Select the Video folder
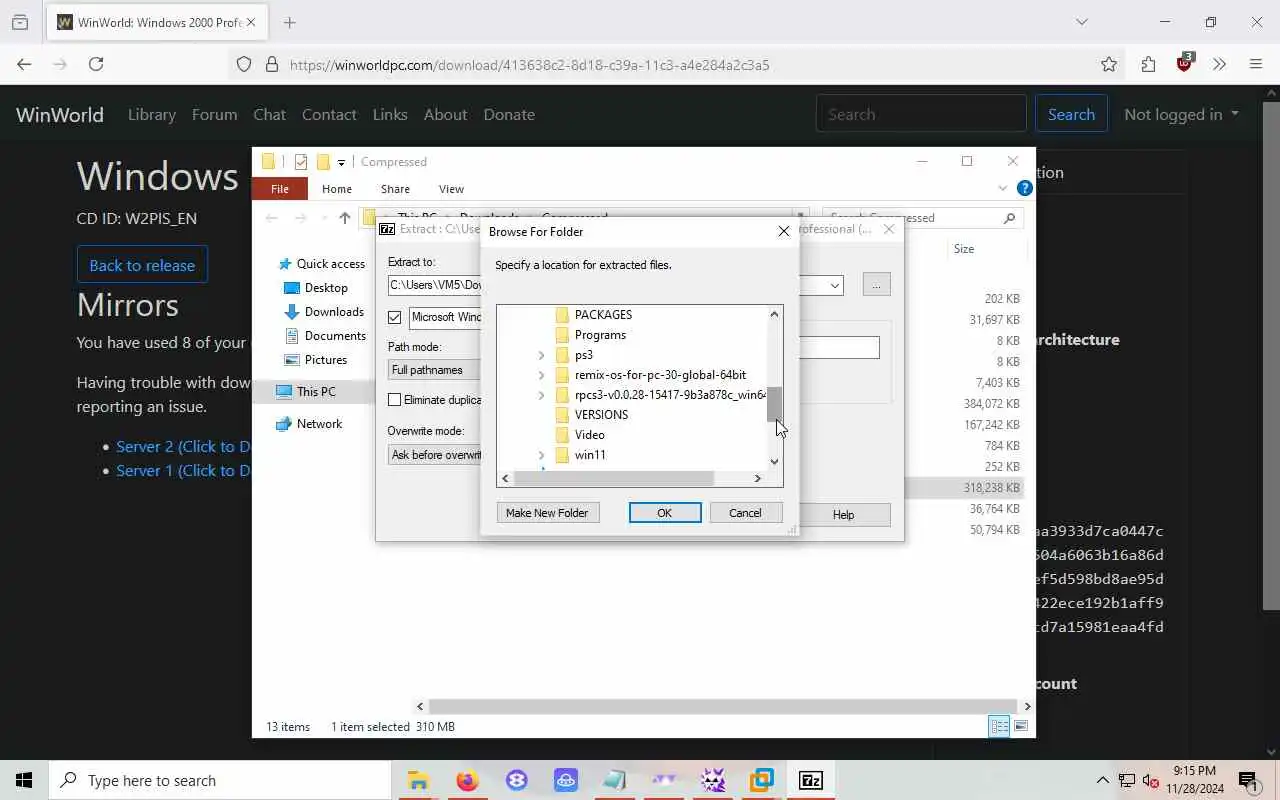Screen dimensions: 1280x800 (x=589, y=435)
